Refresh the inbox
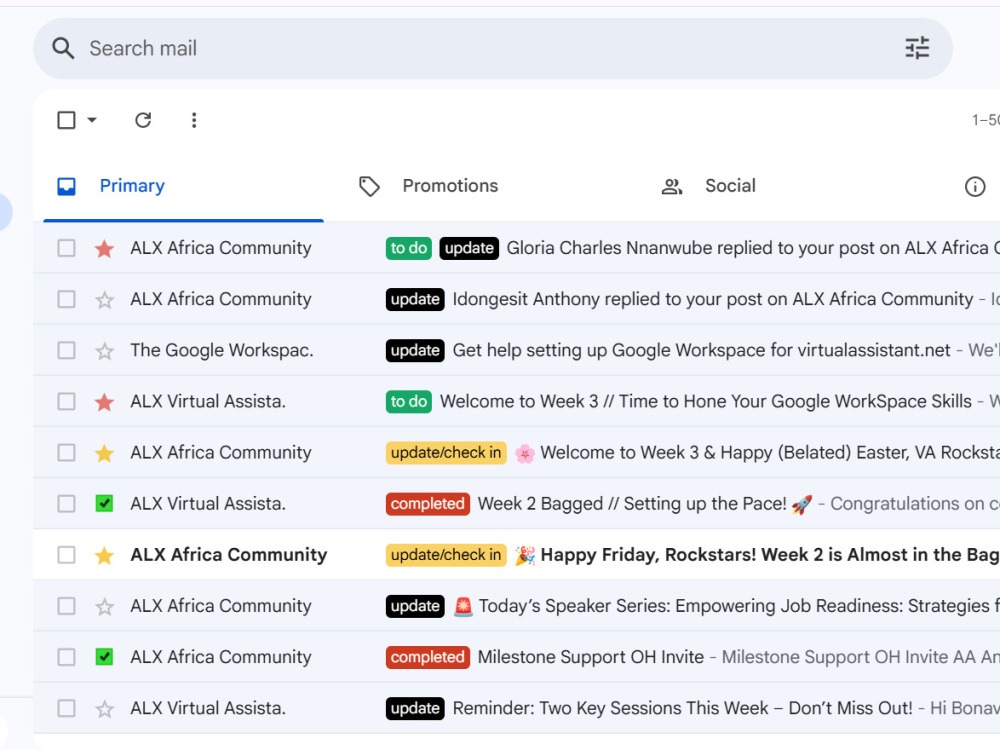The image size is (1000, 750). pos(143,120)
